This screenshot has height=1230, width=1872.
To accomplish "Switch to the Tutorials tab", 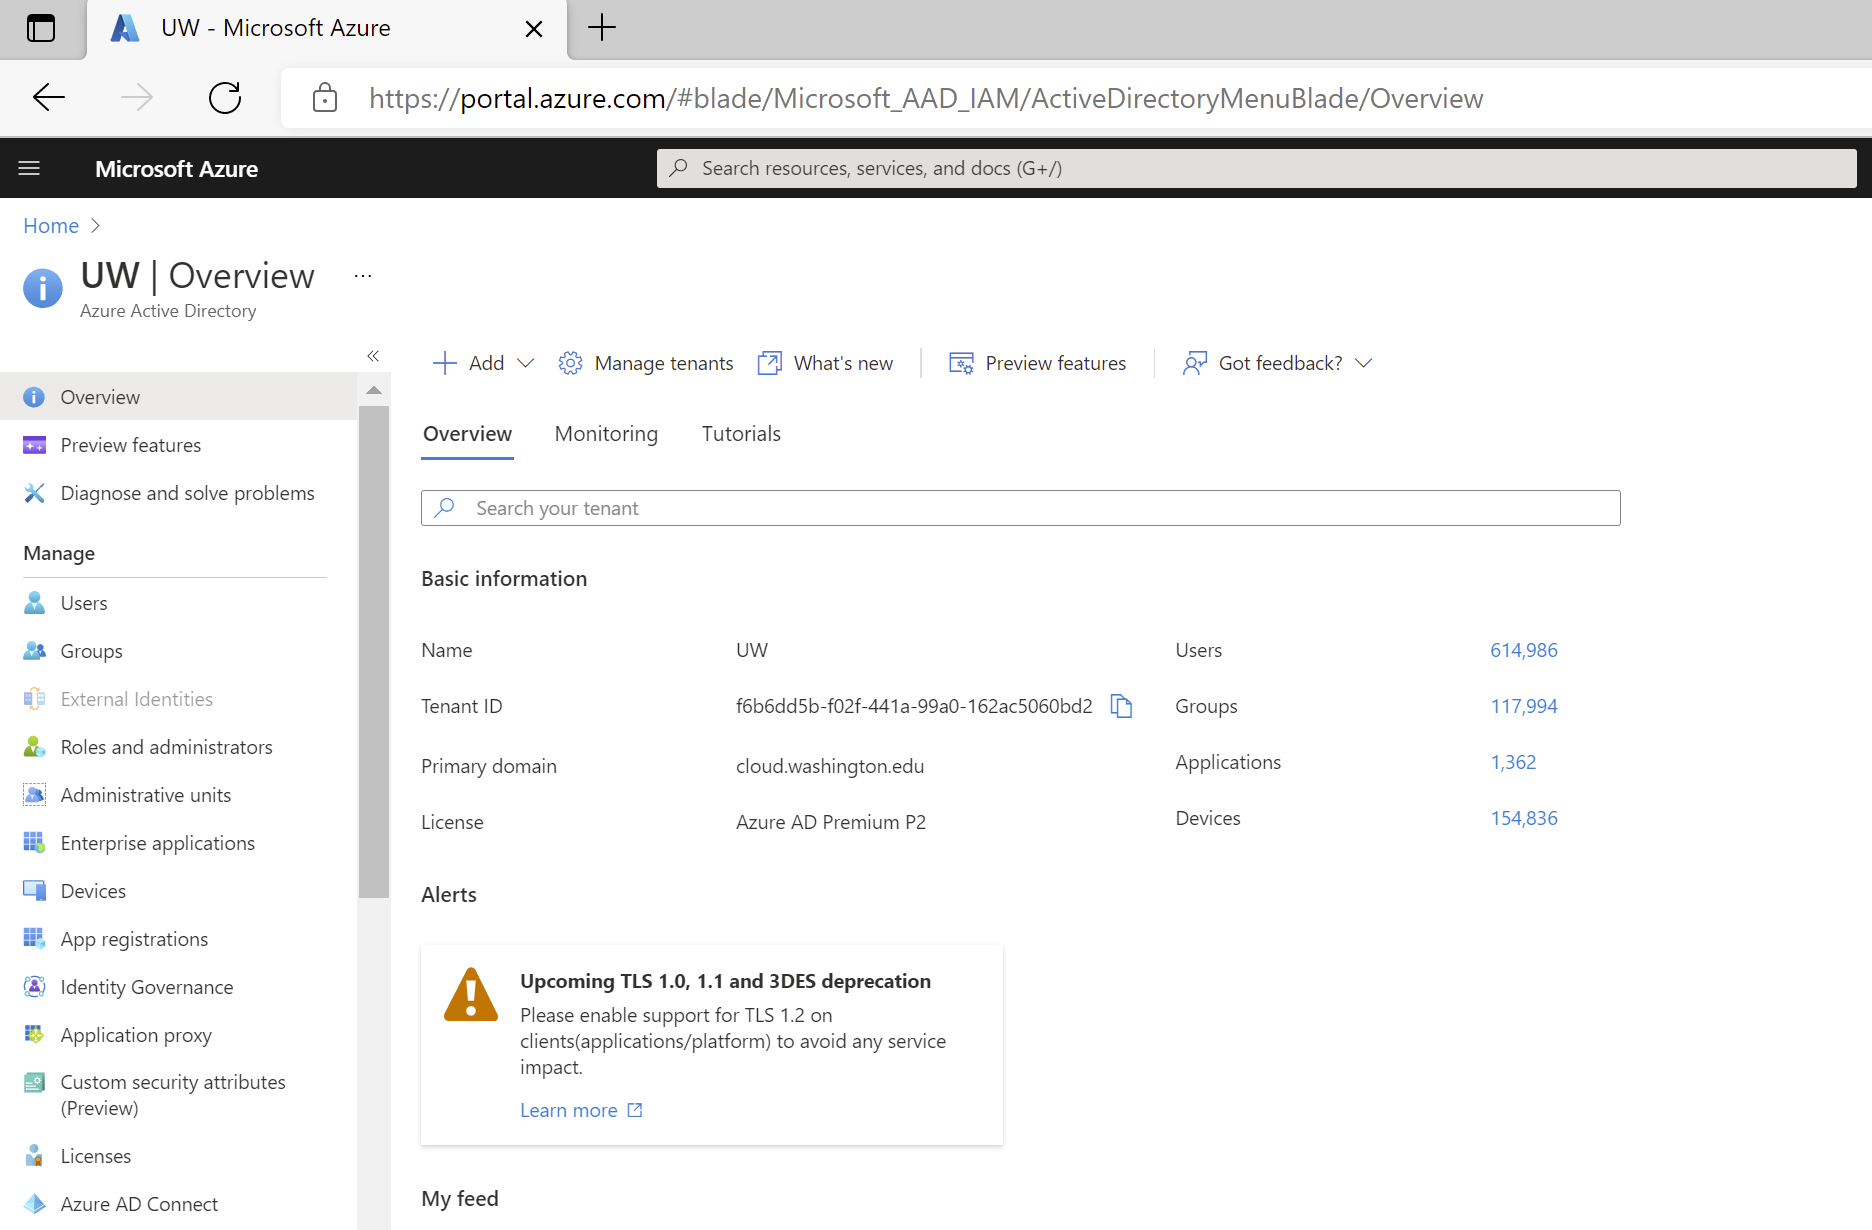I will (x=741, y=434).
